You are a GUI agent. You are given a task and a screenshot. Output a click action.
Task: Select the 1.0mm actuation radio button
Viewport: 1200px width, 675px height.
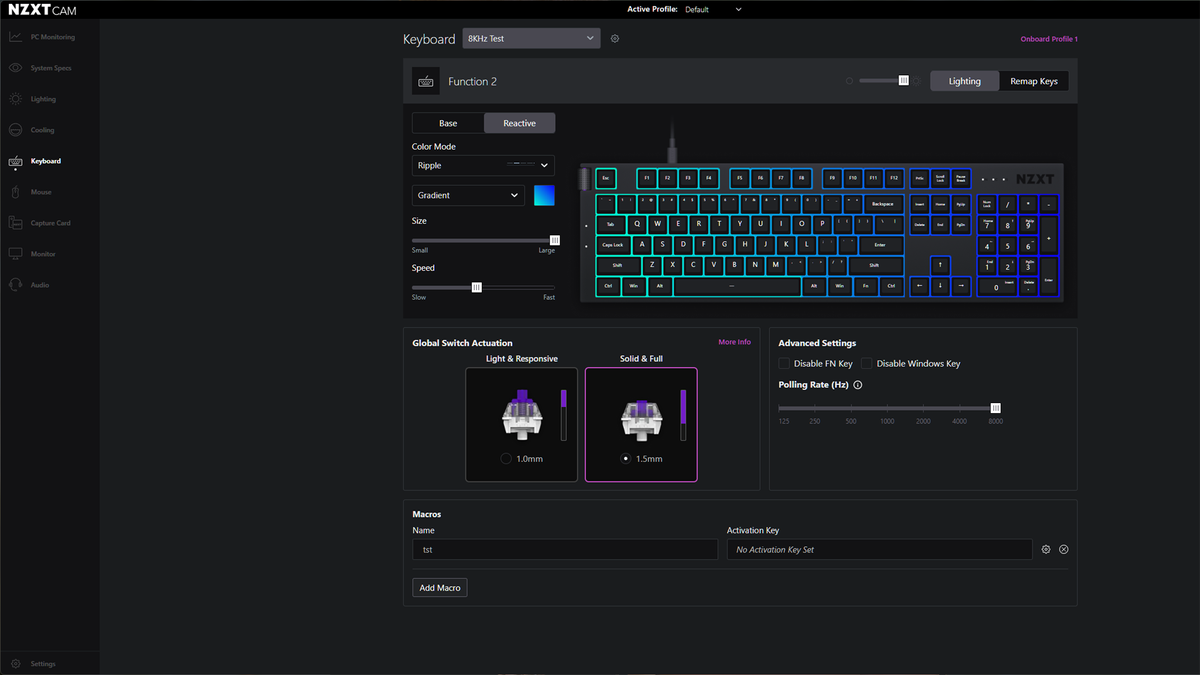506,459
